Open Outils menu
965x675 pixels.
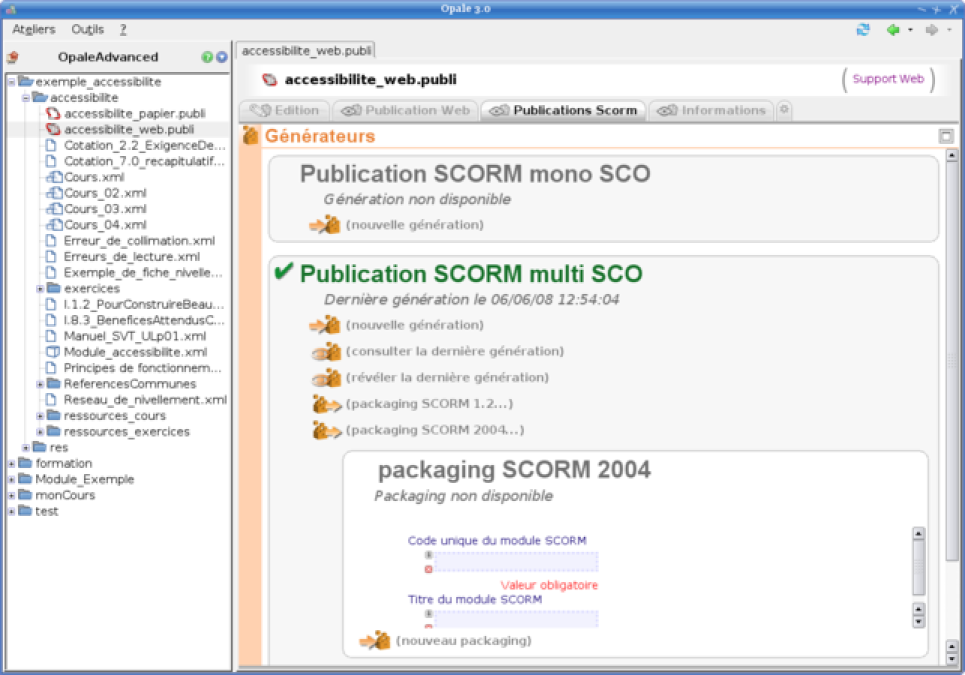87,30
